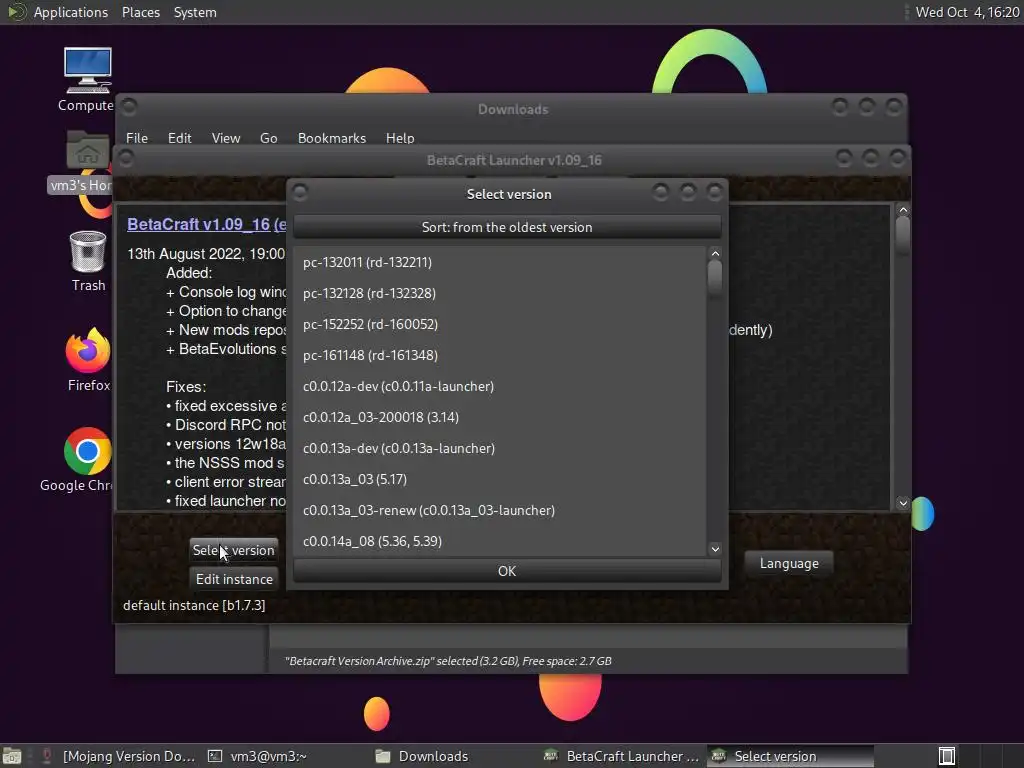
Task: Select version pc-132011 (rd-132211)
Action: 500,262
